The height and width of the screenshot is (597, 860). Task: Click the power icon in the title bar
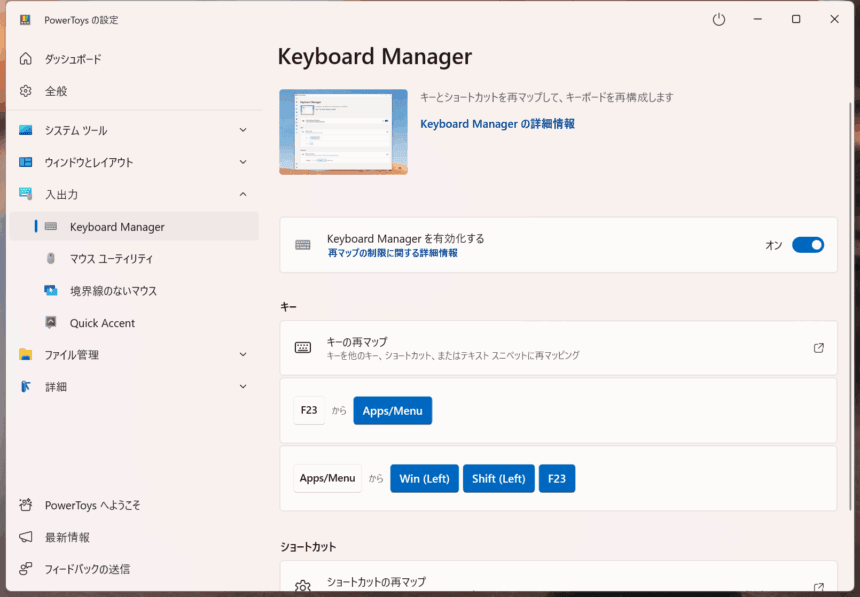718,20
